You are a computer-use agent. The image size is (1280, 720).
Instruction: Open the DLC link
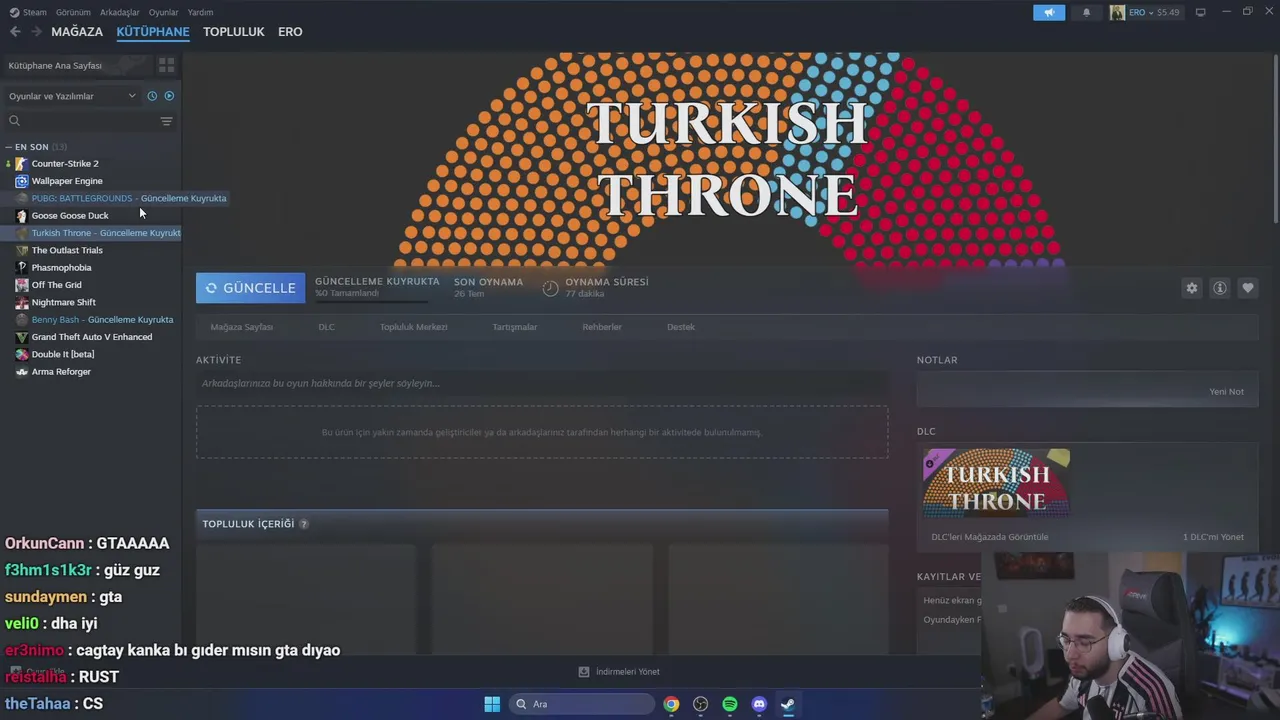(x=326, y=327)
